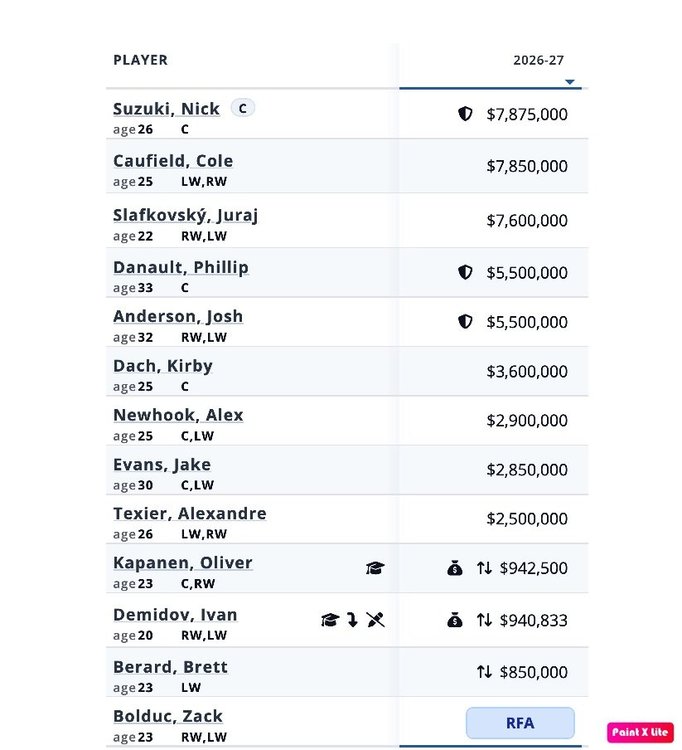Image resolution: width=682 pixels, height=750 pixels.
Task: Click the up-down arrows icon beside Berard's $850,000
Action: click(x=484, y=672)
